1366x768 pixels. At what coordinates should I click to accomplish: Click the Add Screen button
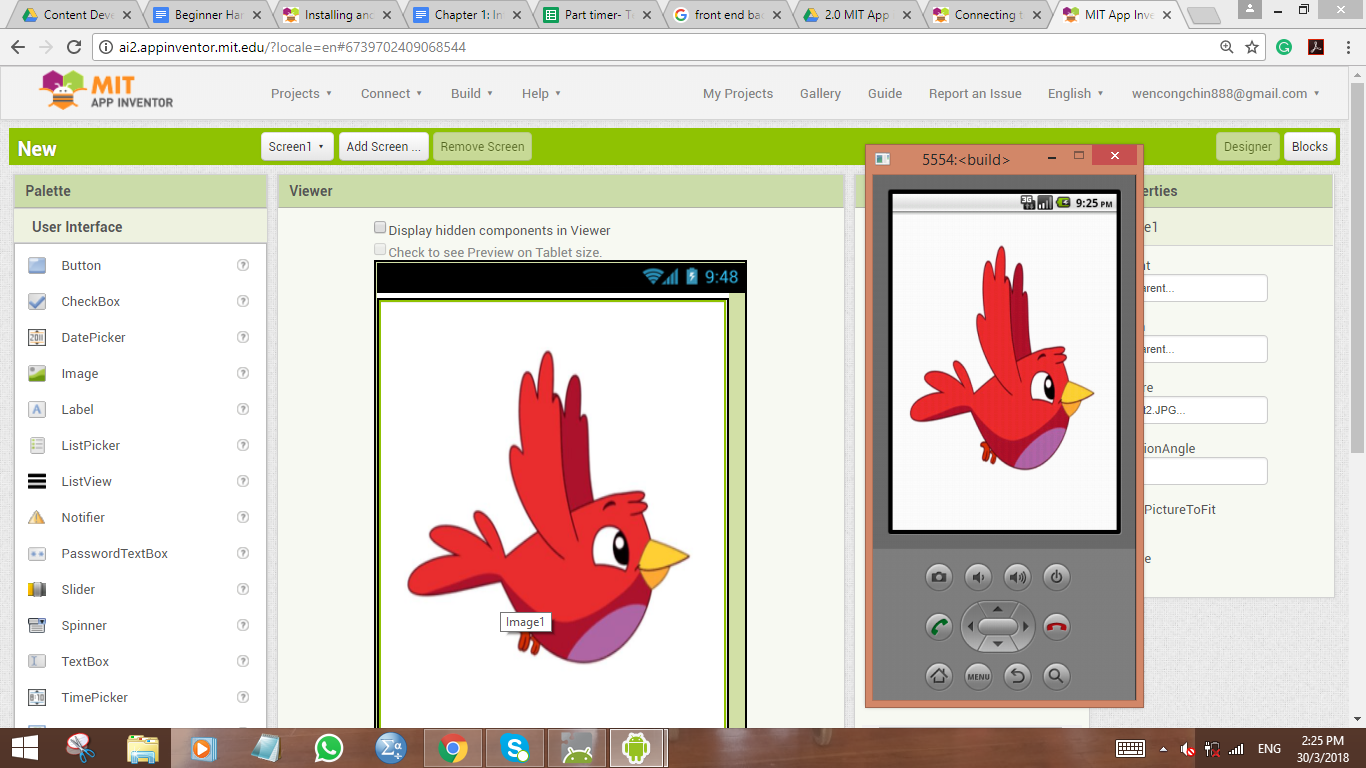pyautogui.click(x=383, y=147)
